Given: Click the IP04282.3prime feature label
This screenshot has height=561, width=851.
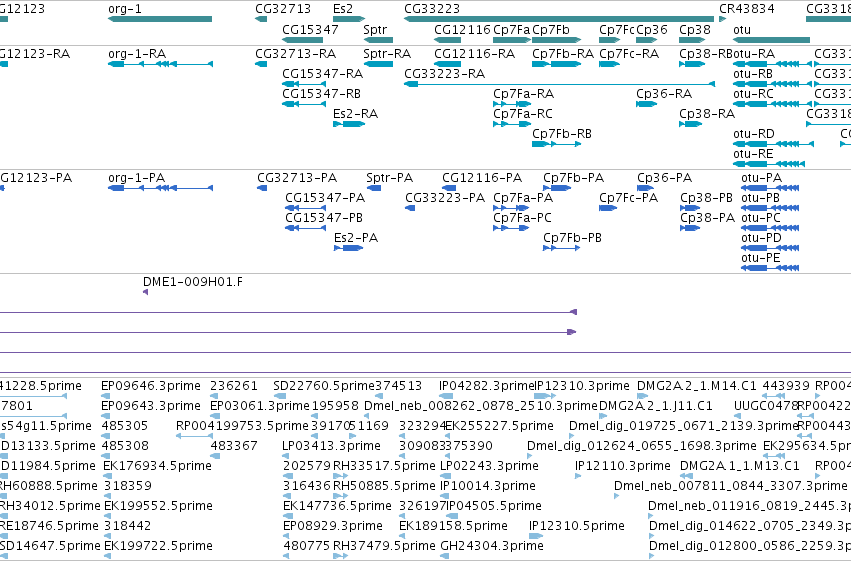Looking at the screenshot, I should [488, 386].
